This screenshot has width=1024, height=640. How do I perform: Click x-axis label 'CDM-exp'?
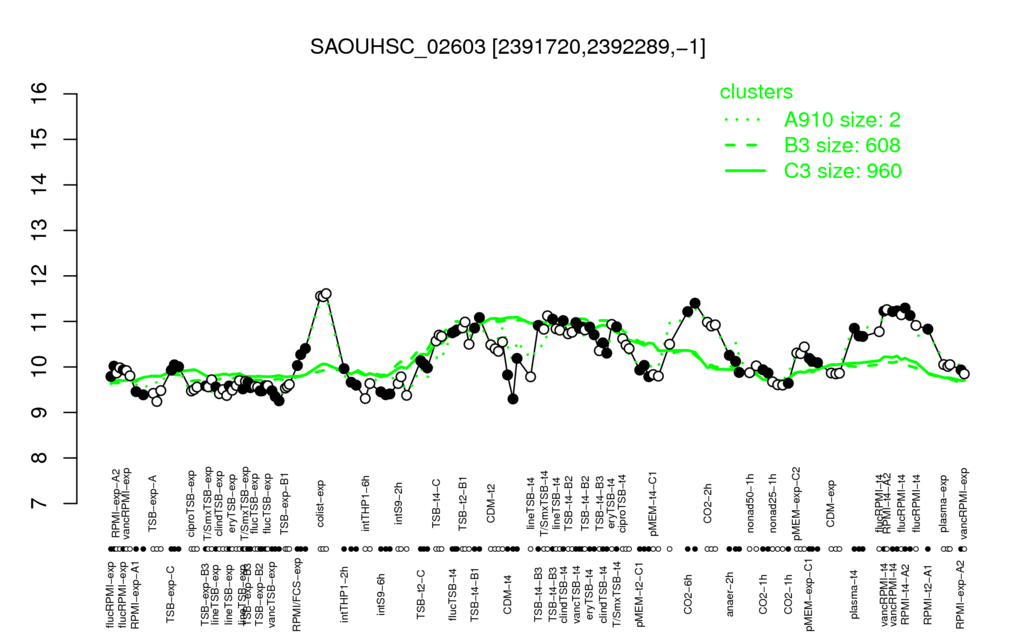point(831,502)
